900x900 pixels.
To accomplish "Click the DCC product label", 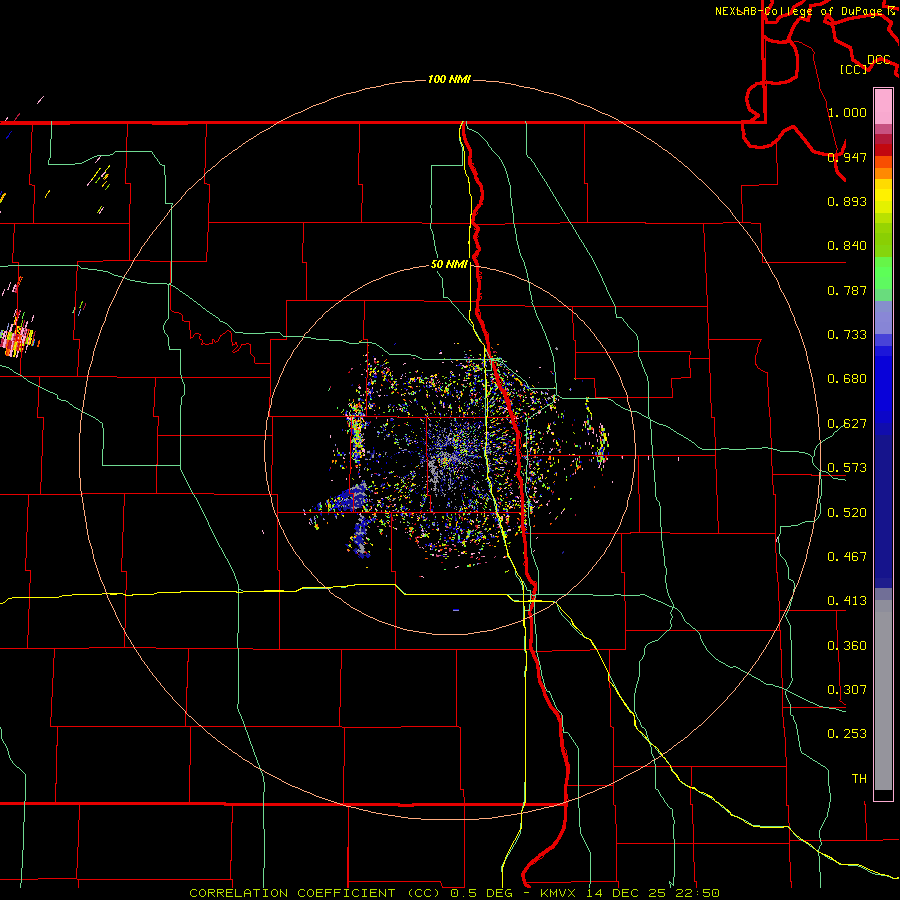I will pos(879,60).
